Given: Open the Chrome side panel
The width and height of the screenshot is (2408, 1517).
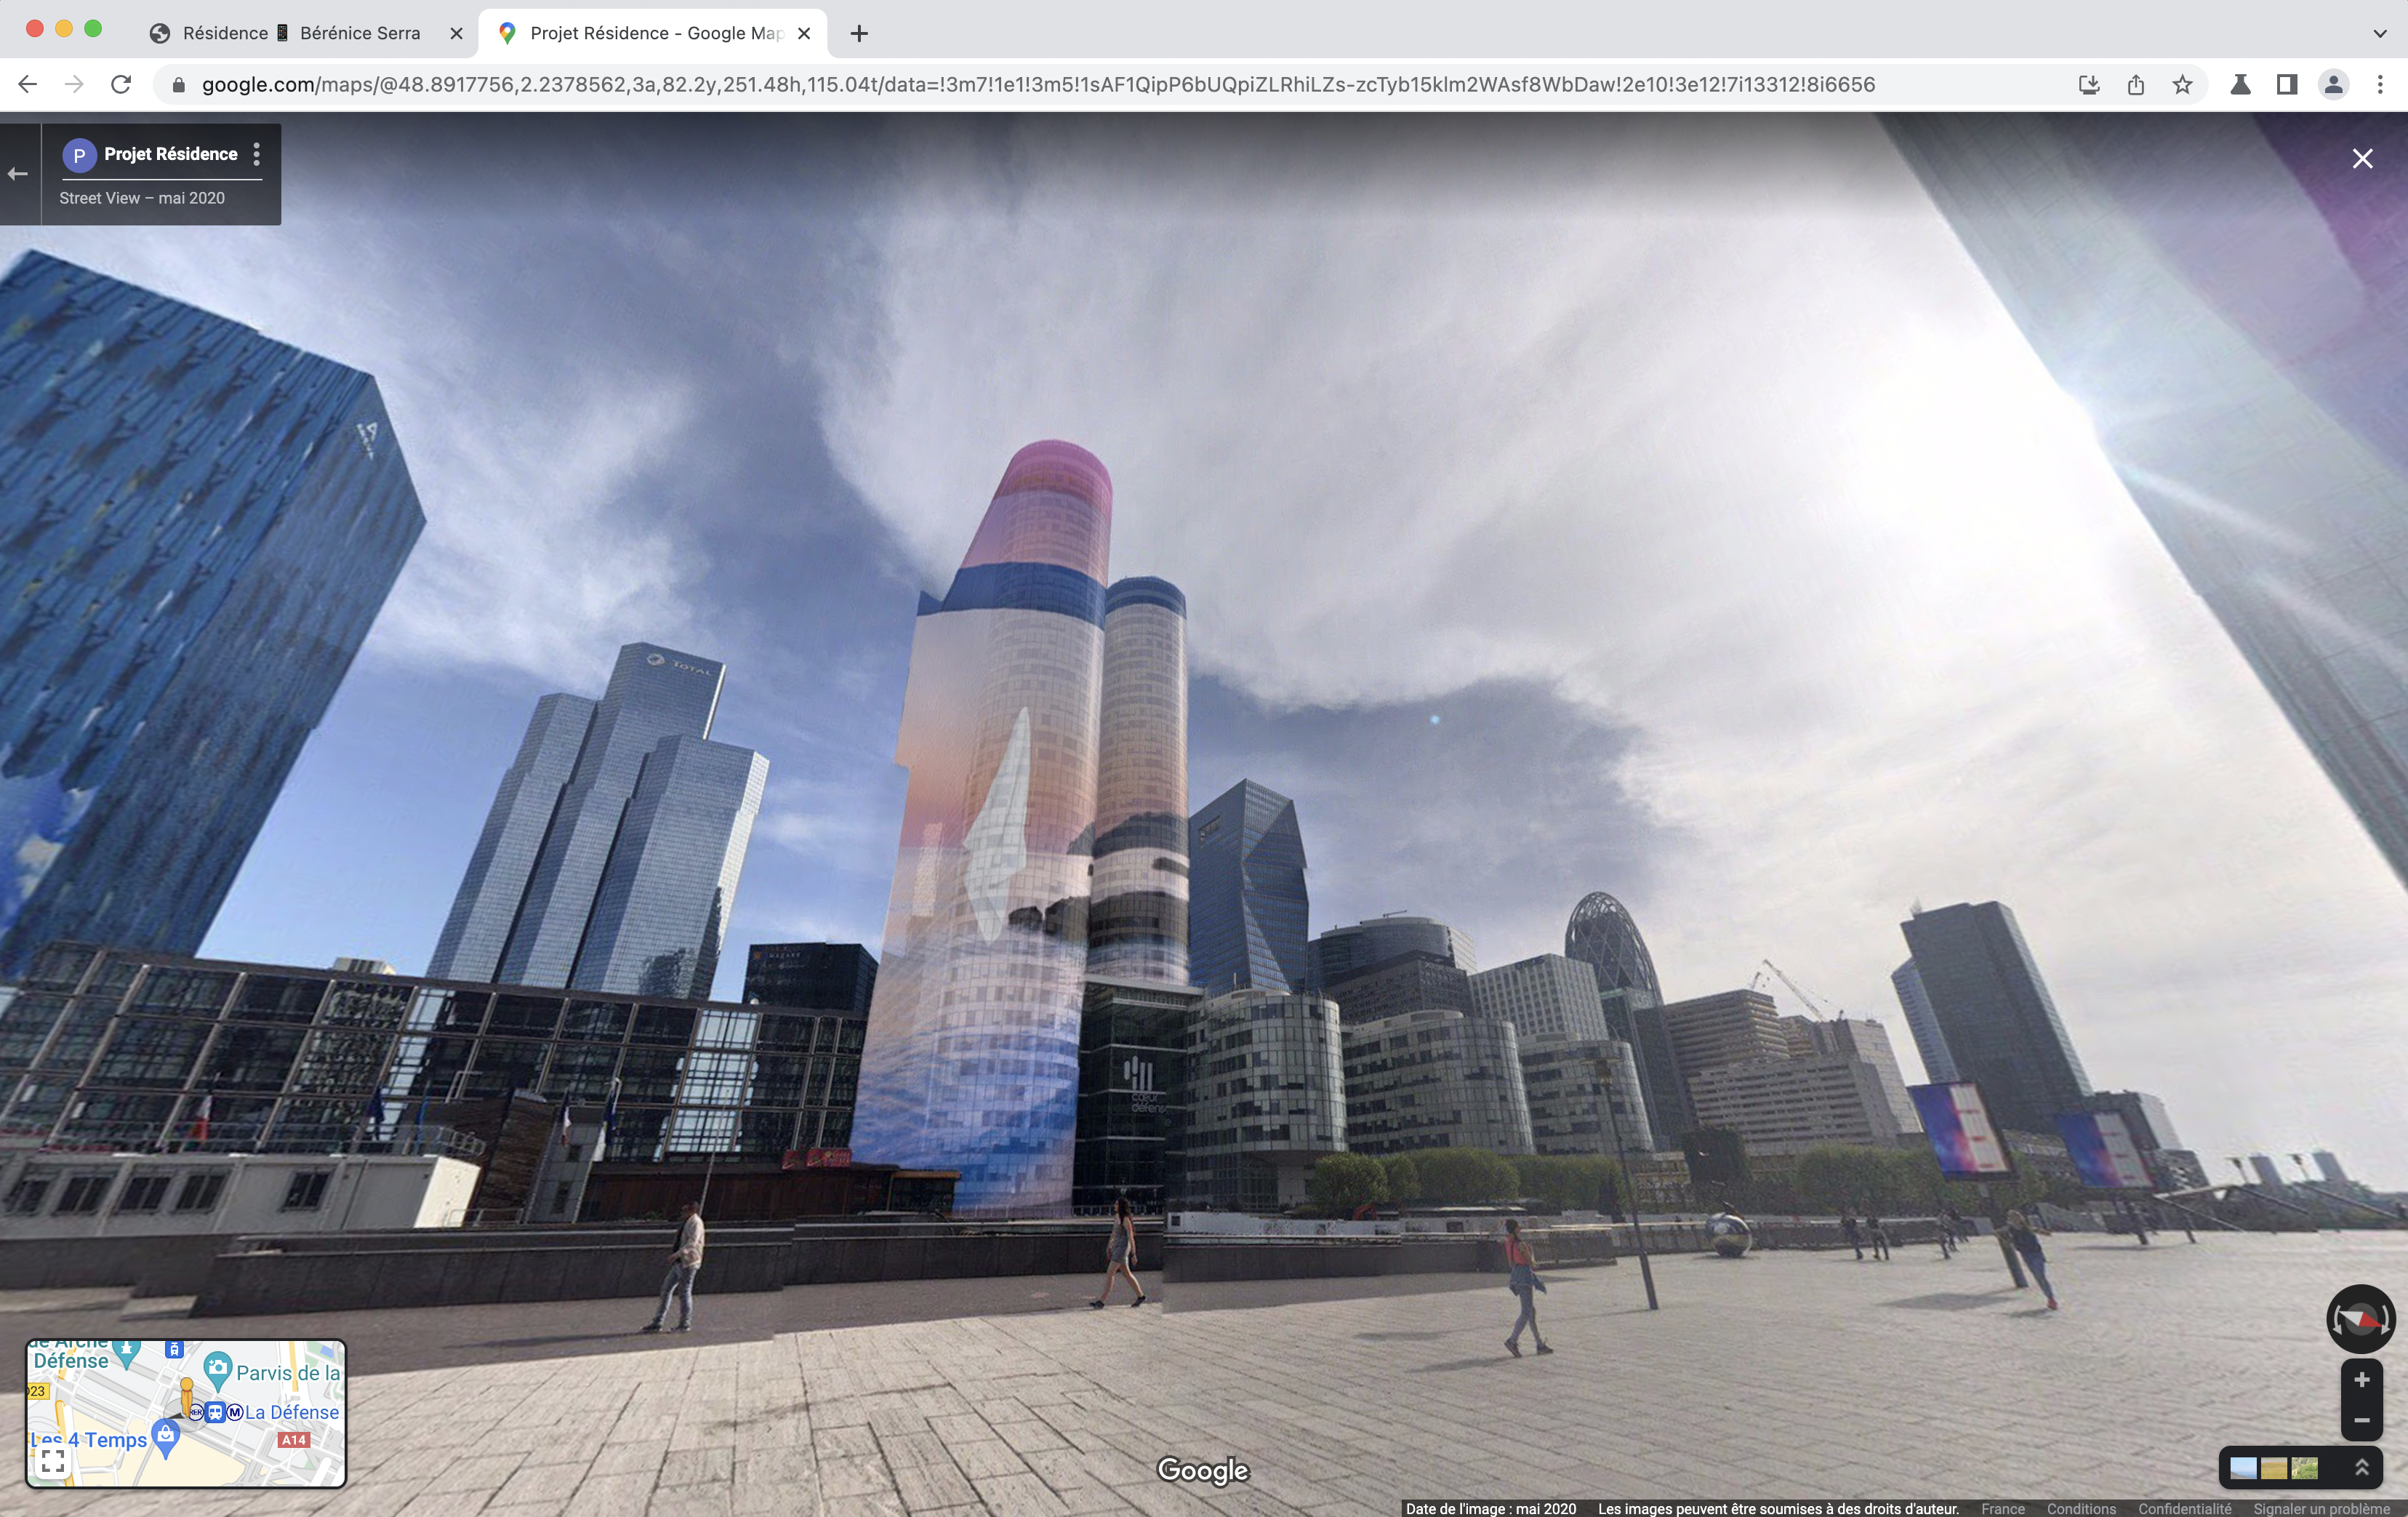Looking at the screenshot, I should [2287, 85].
